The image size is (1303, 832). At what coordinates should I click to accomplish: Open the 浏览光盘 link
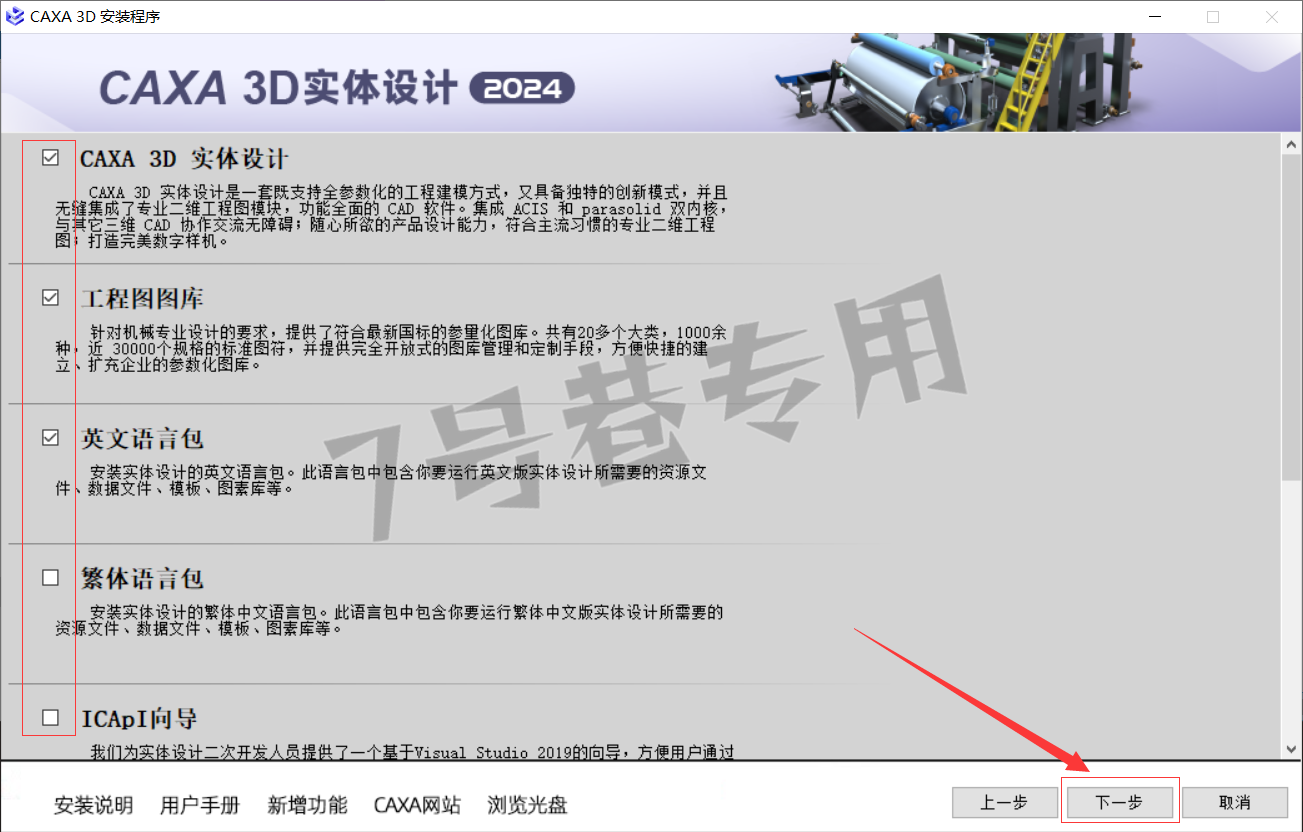527,805
